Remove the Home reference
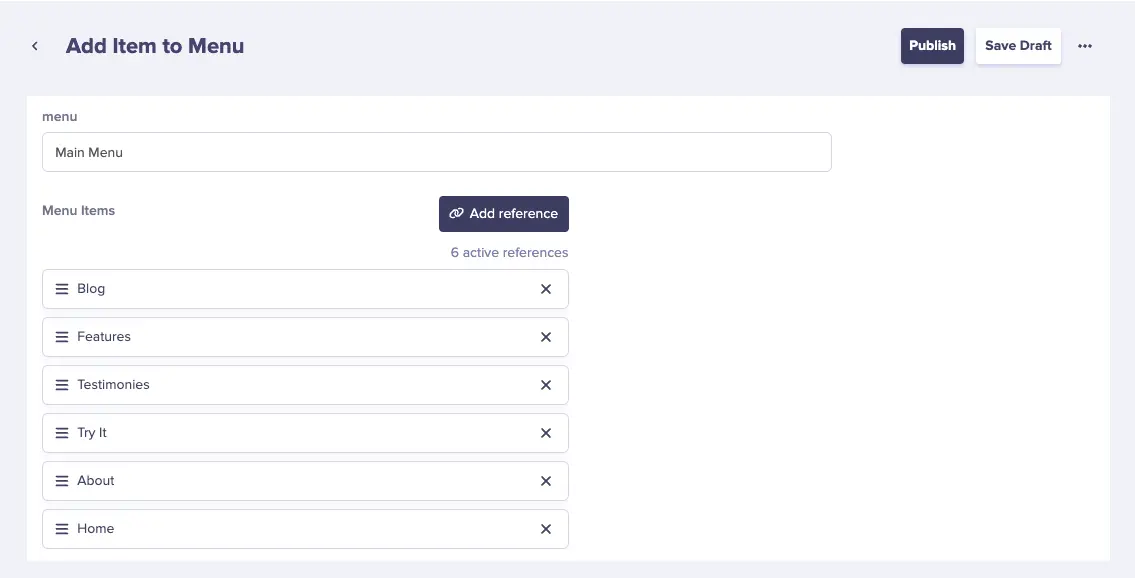Viewport: 1135px width, 578px height. click(546, 529)
